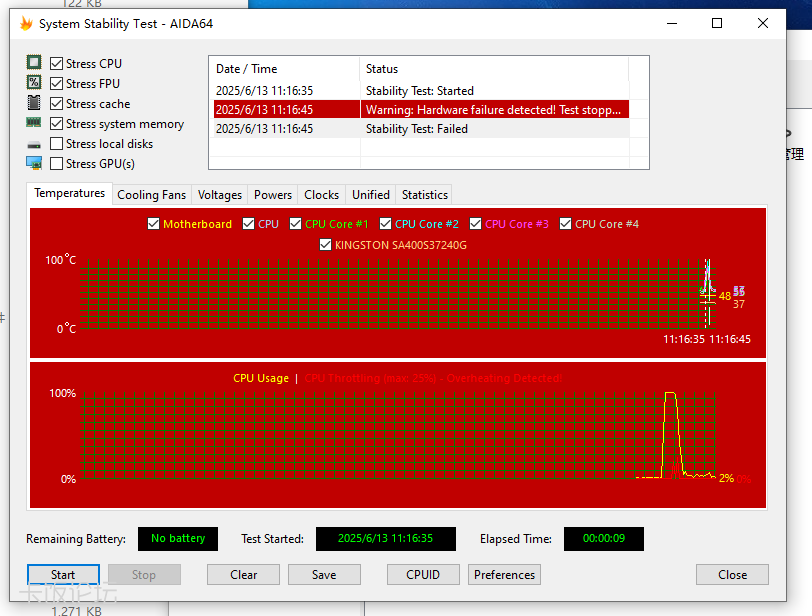Toggle KINGSTON SA400S37240G temperature checkbox
The image size is (812, 616).
(325, 245)
